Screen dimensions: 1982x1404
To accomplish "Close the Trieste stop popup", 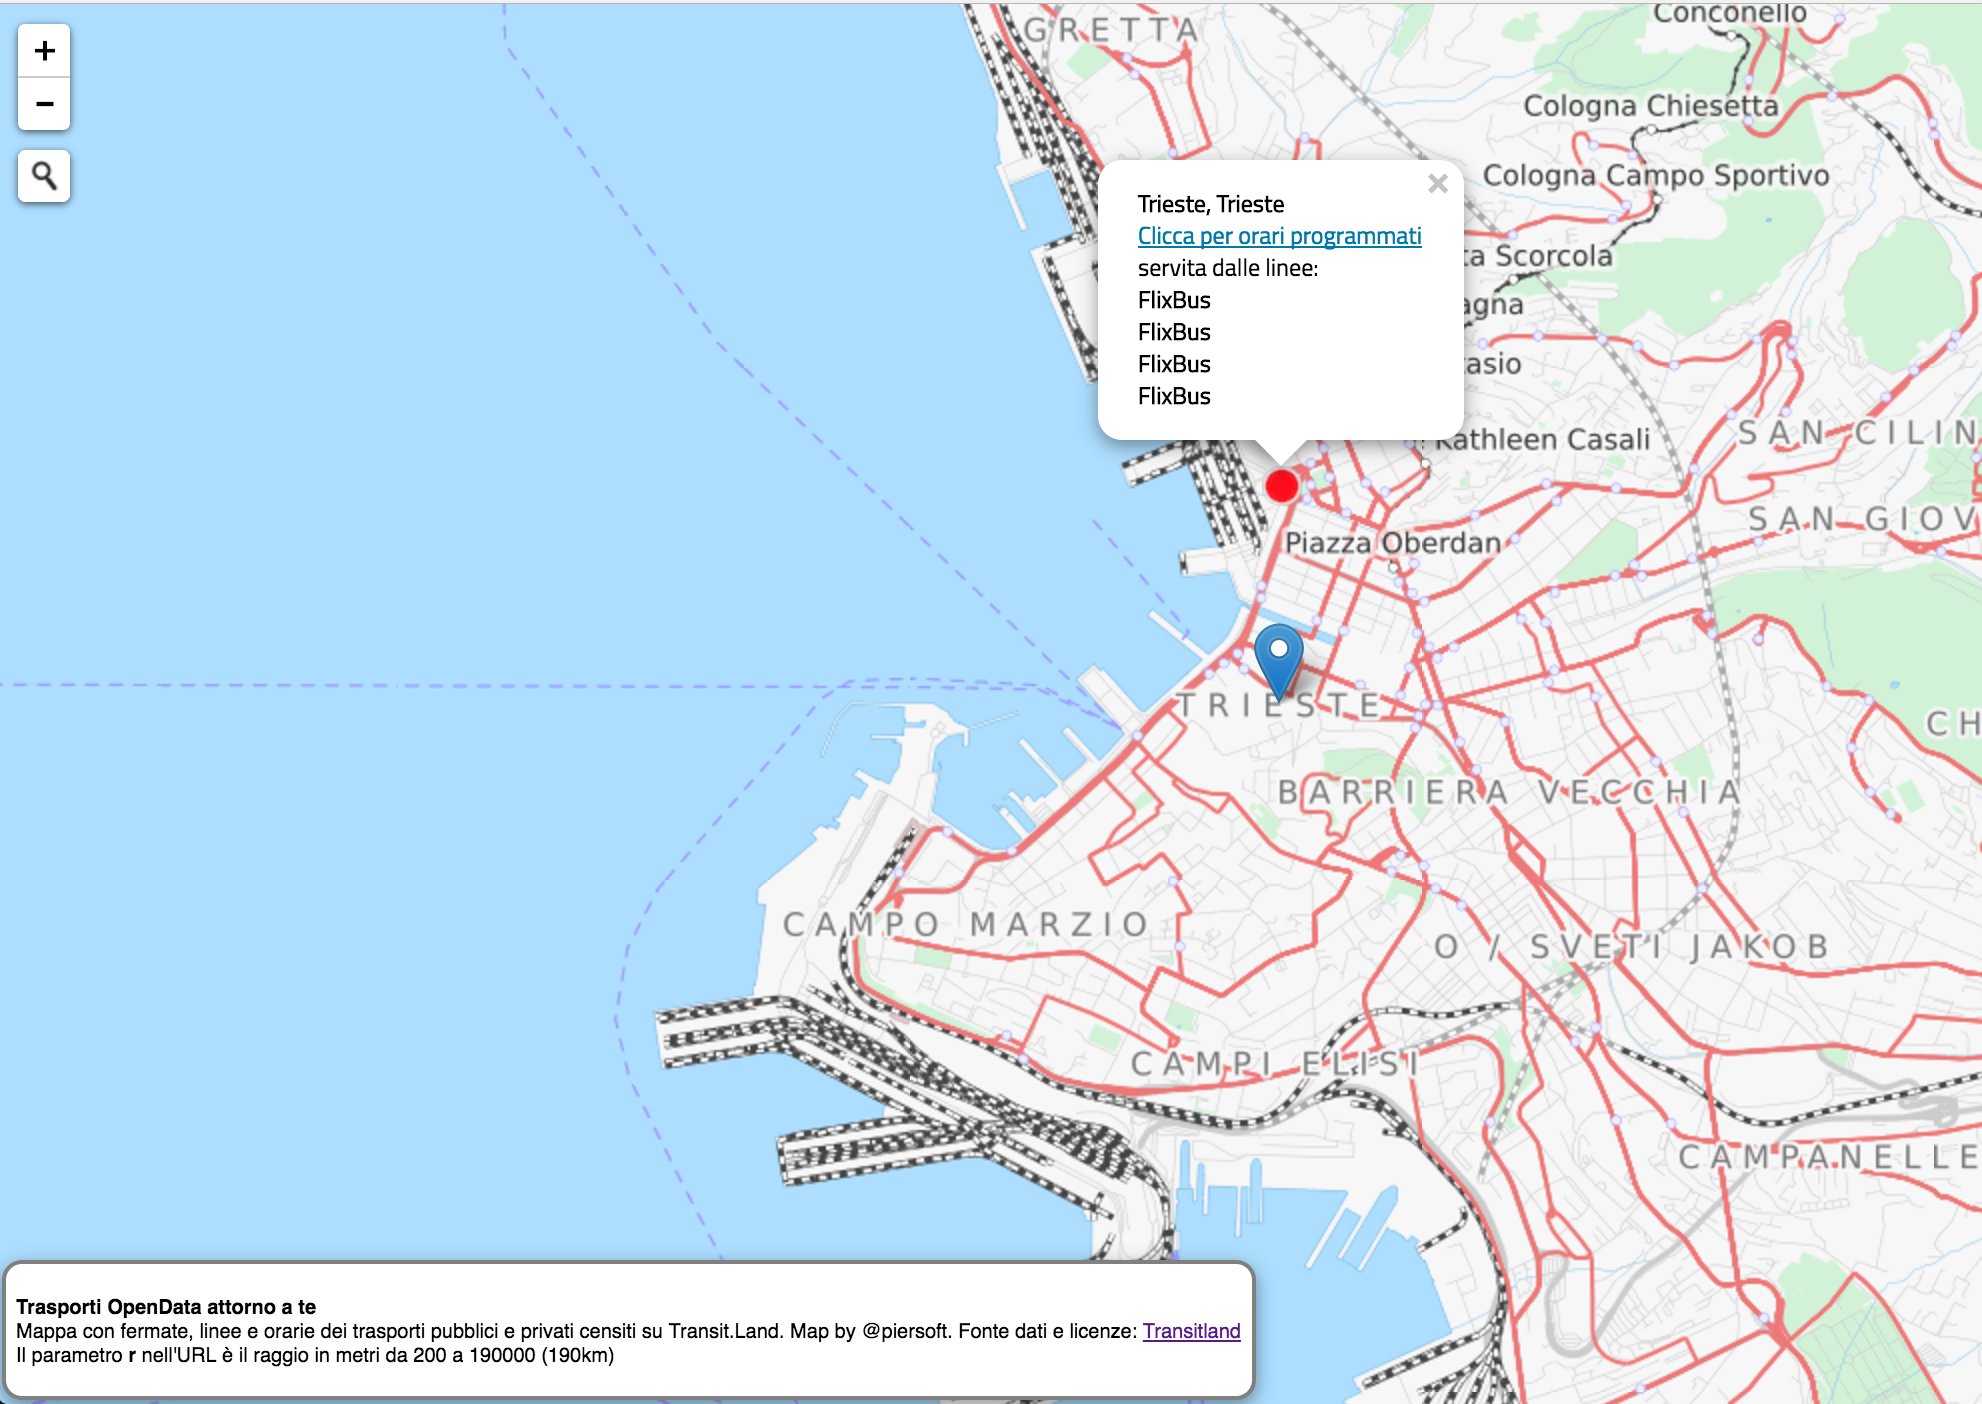I will (1437, 184).
